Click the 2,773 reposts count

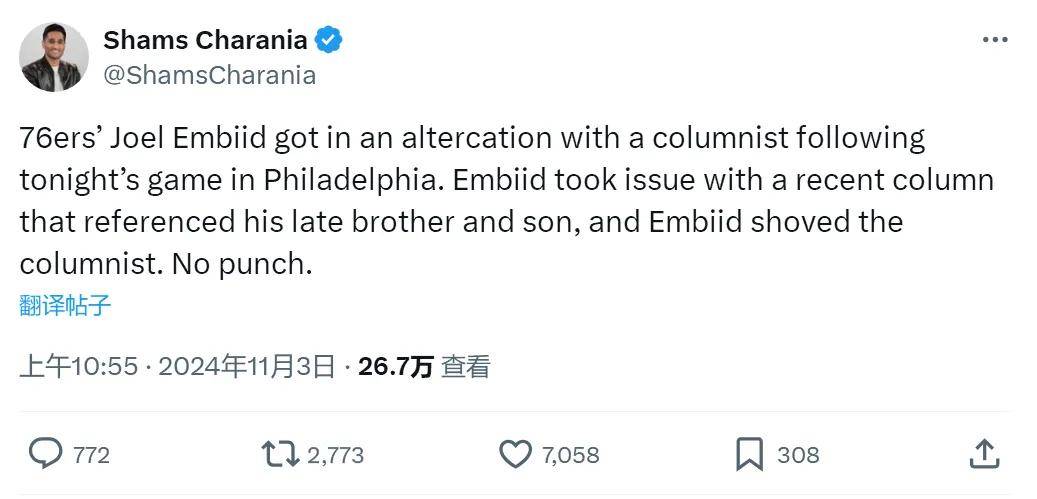pos(335,455)
